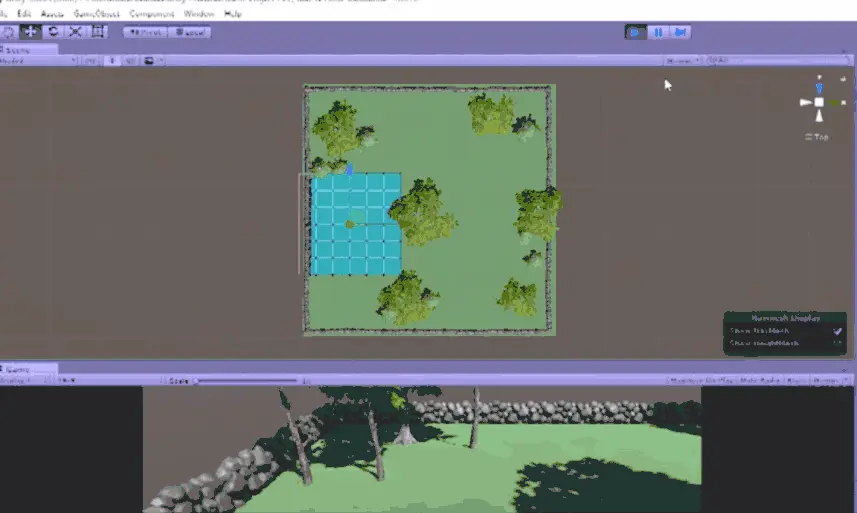Click the white bottom cone of the orientation gizmo
Image resolution: width=857 pixels, height=513 pixels.
819,116
